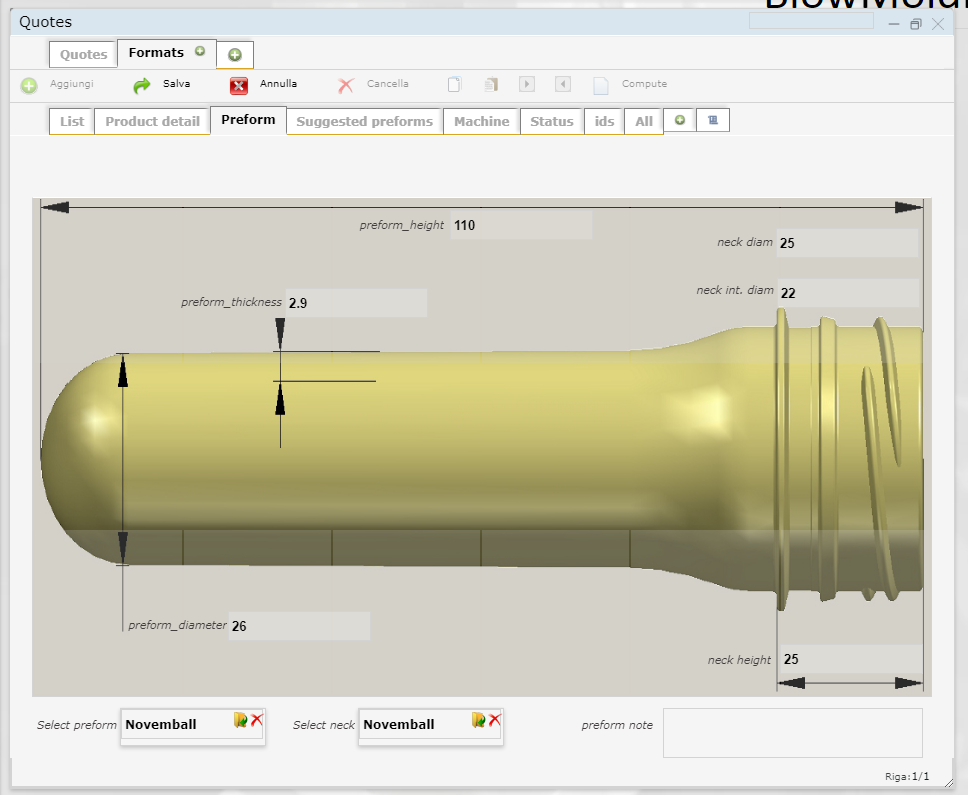Click the green Salva arrow icon
Image resolution: width=968 pixels, height=795 pixels.
click(142, 85)
